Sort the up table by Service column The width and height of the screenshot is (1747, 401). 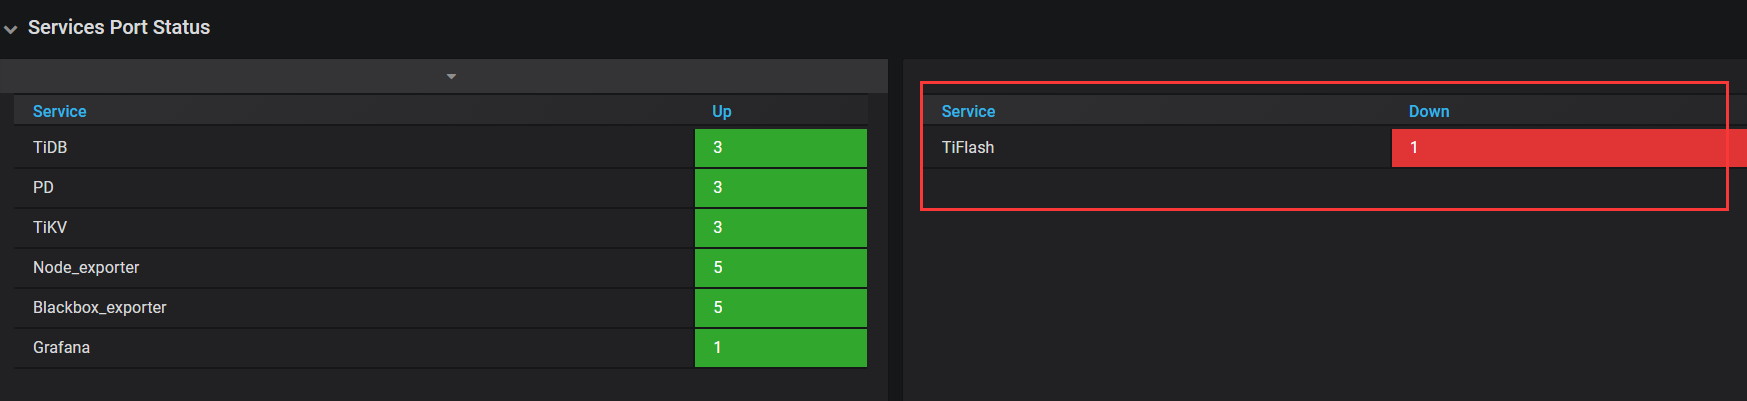(60, 111)
